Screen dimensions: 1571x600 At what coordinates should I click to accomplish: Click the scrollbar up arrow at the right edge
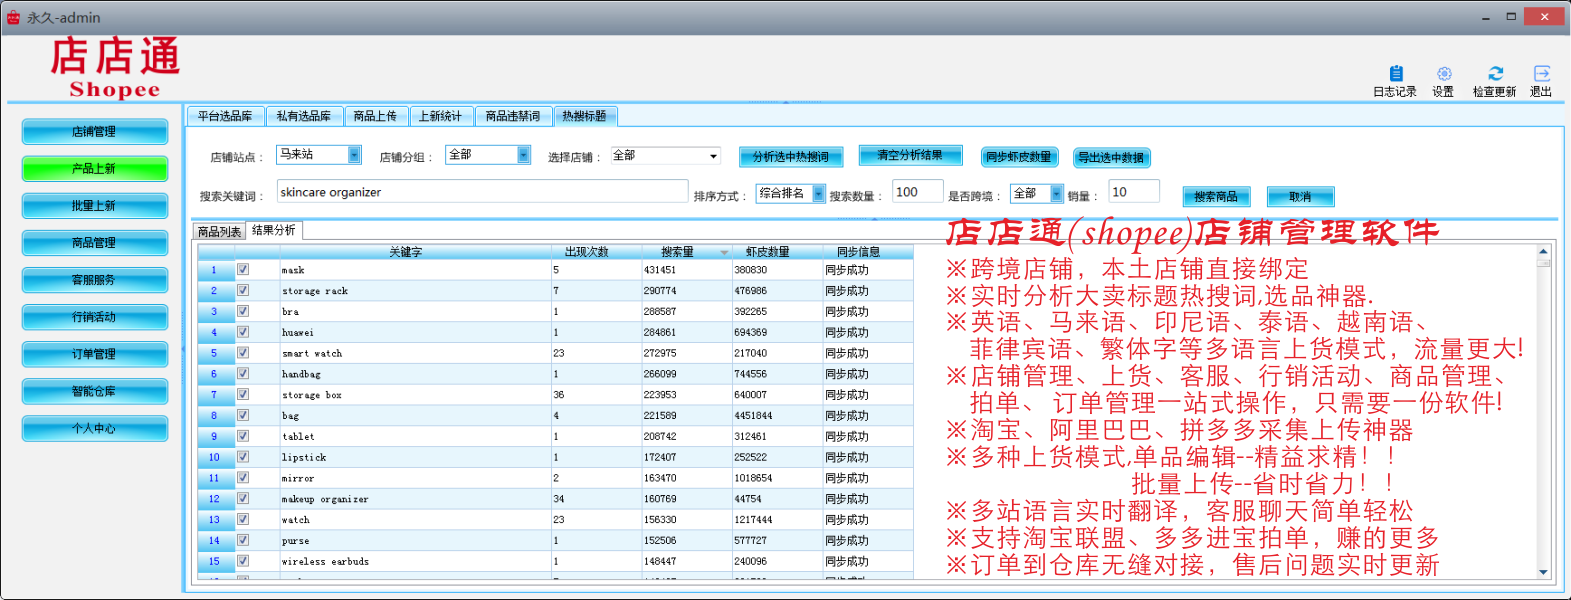pyautogui.click(x=1543, y=251)
